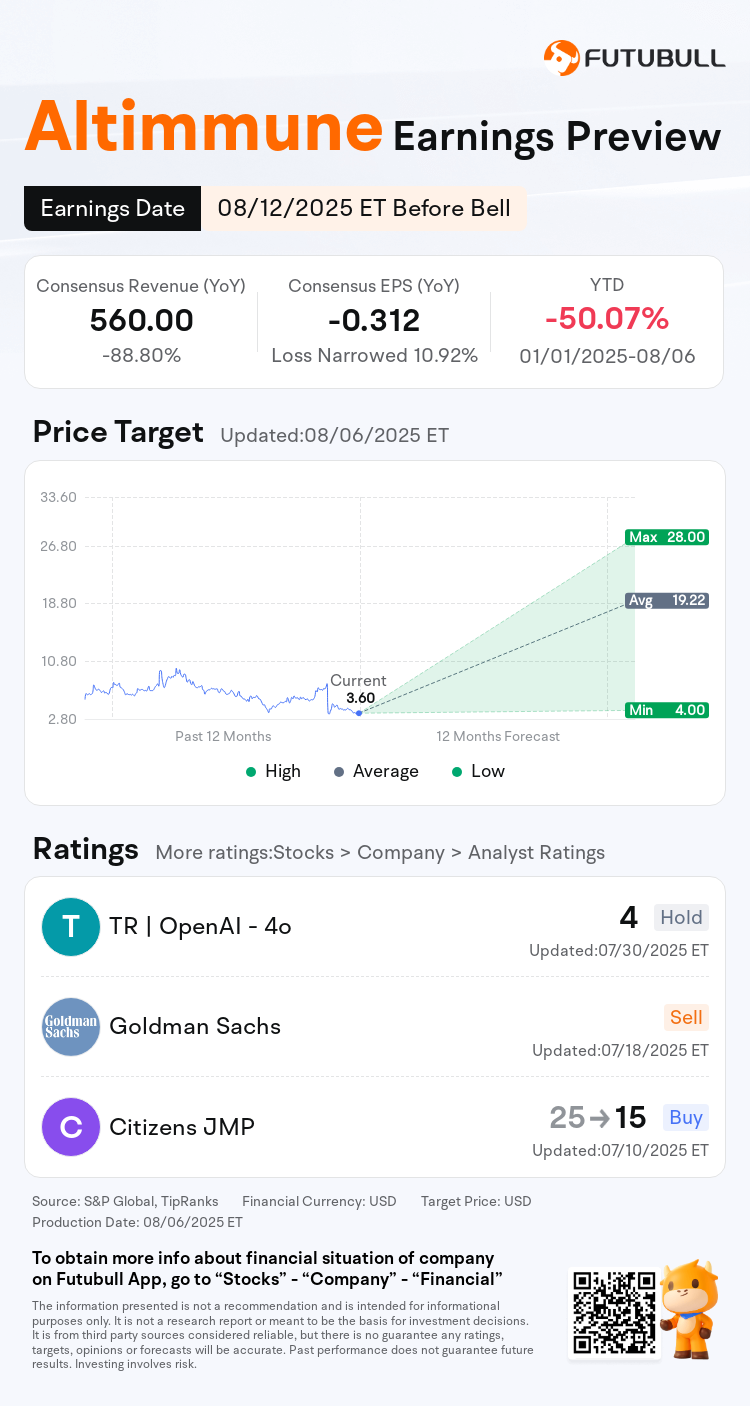Click the QR code image
Image resolution: width=750 pixels, height=1406 pixels.
[613, 1313]
